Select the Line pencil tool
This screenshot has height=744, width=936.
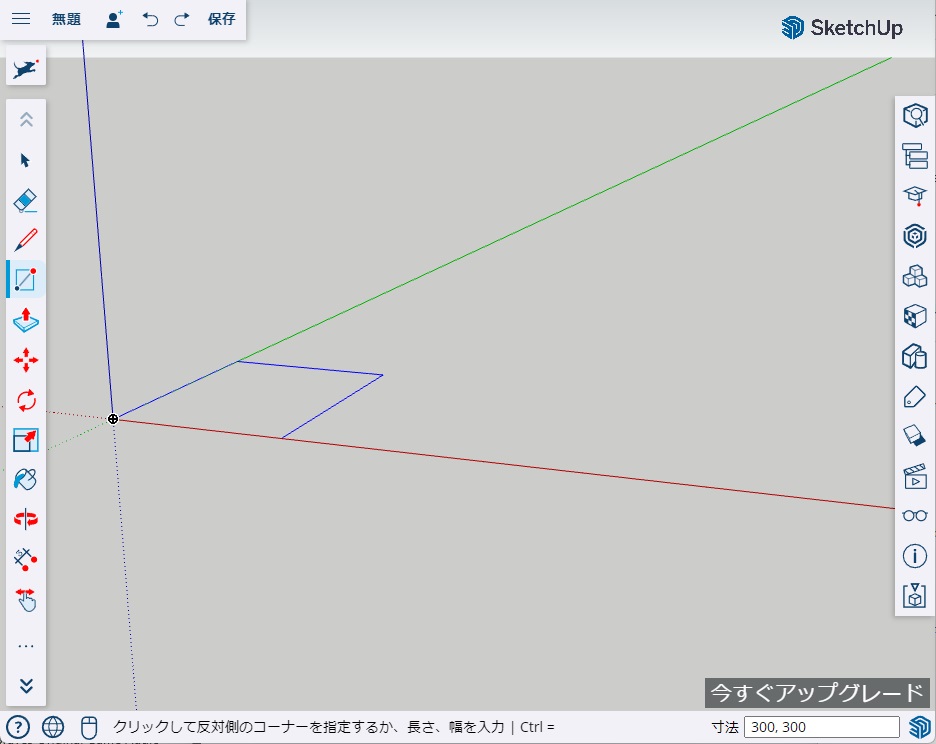26,240
